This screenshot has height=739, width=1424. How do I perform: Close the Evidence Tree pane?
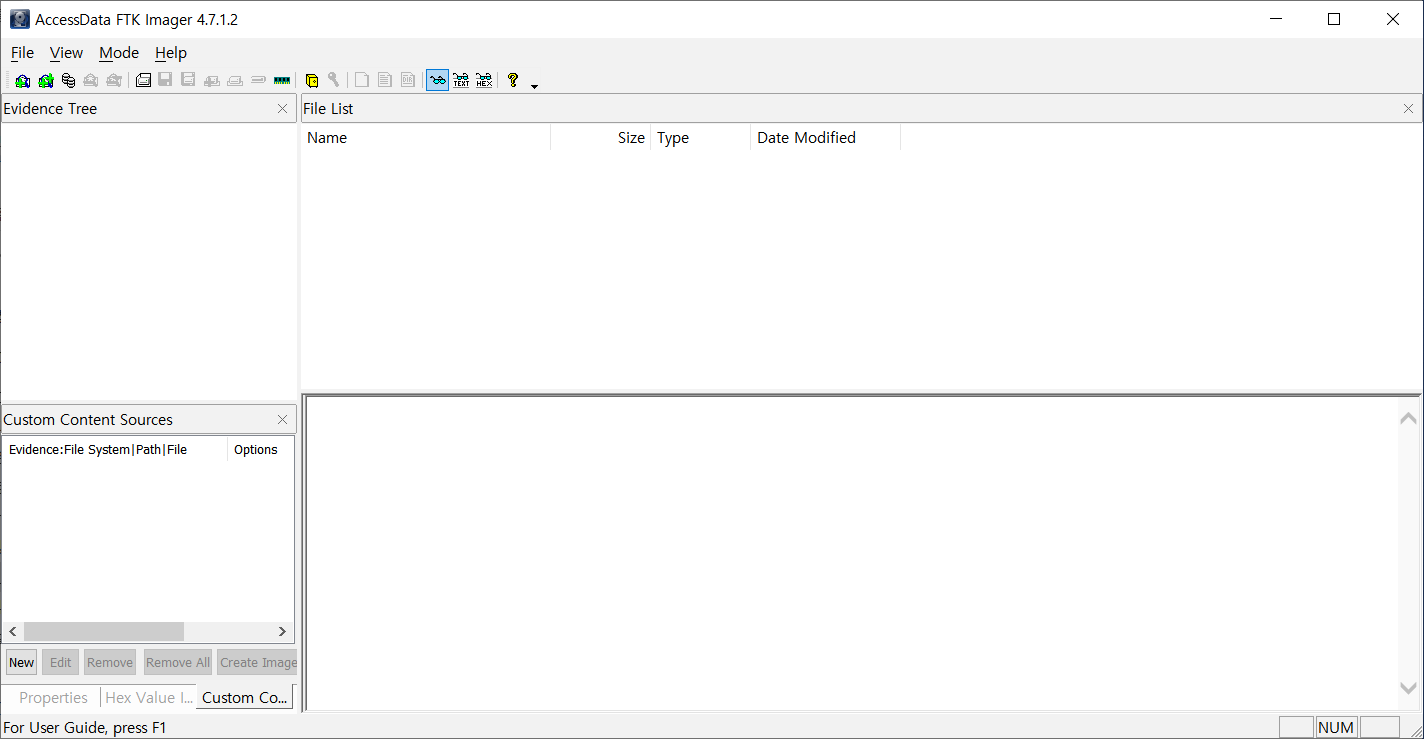coord(282,109)
